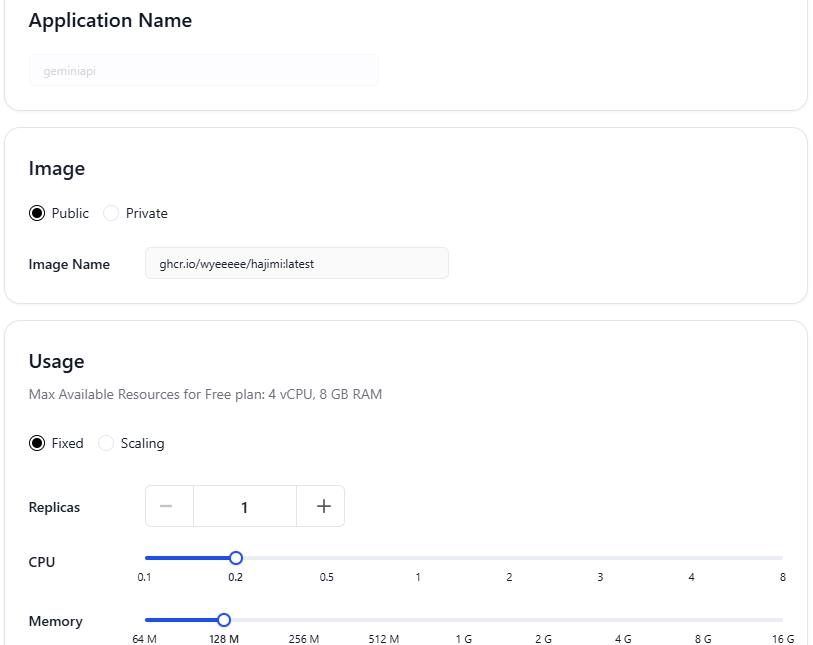Click the plus icon to increase replicas
This screenshot has width=813, height=645.
(323, 506)
